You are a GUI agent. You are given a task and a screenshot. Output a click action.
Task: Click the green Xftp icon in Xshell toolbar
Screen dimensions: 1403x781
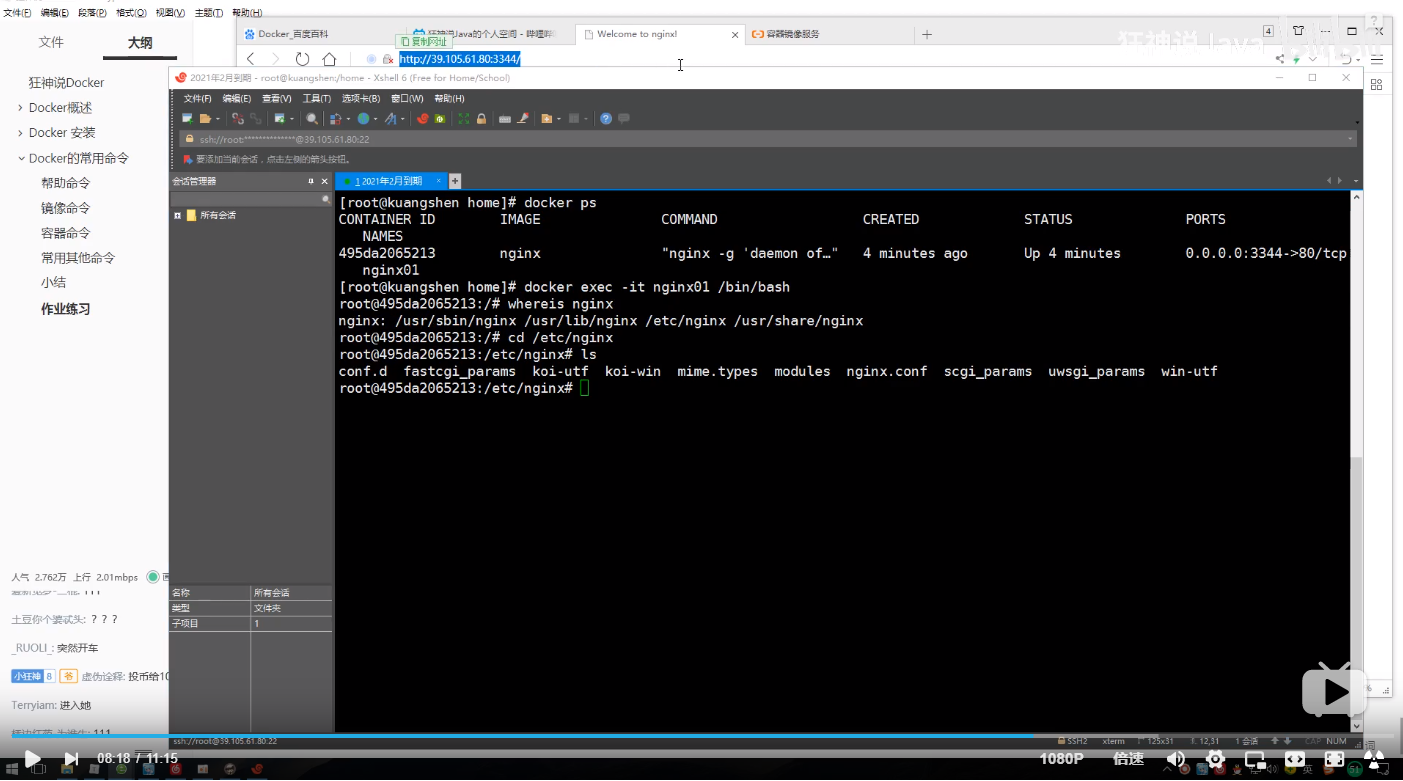[x=440, y=118]
